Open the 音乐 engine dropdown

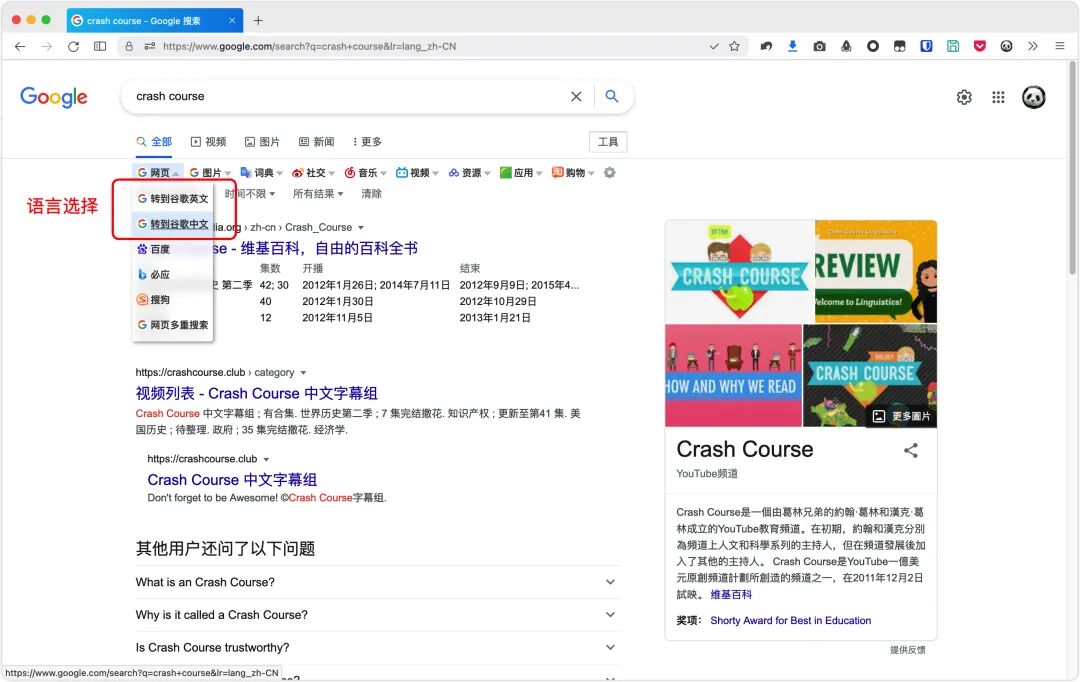(x=366, y=173)
